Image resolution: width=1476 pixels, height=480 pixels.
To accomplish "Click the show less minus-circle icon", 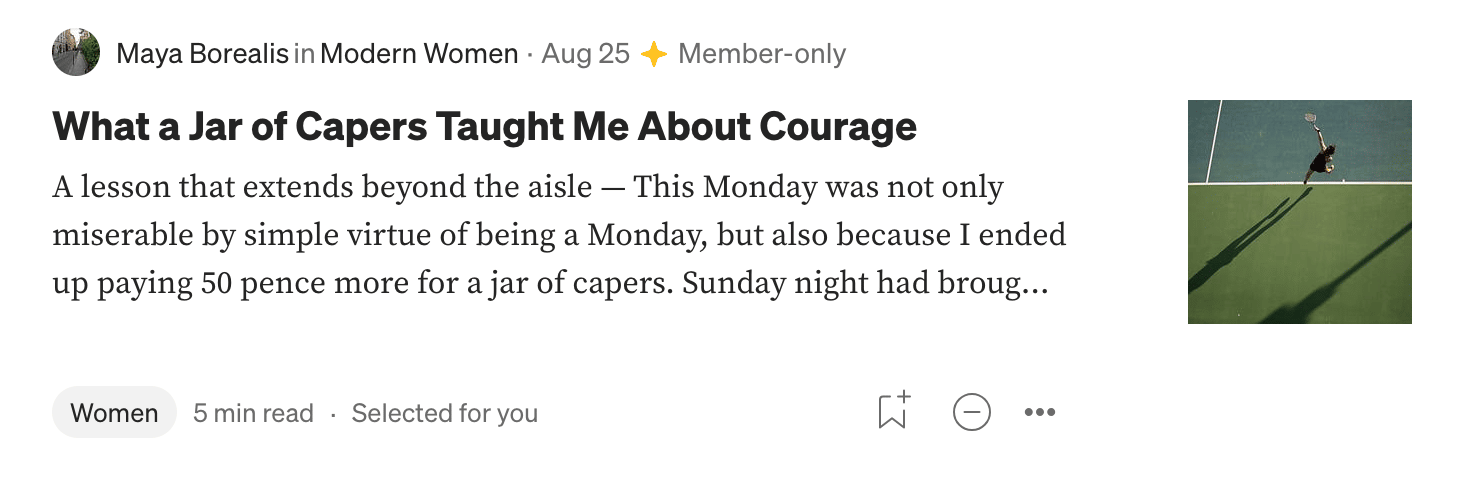I will 971,412.
